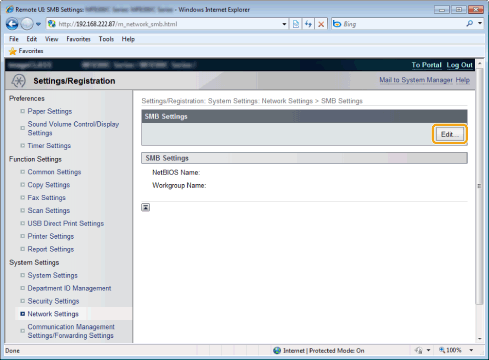Screen dimensions: 489x360
Task: Open Sound Volume Control/Display Settings
Action: click(x=73, y=128)
